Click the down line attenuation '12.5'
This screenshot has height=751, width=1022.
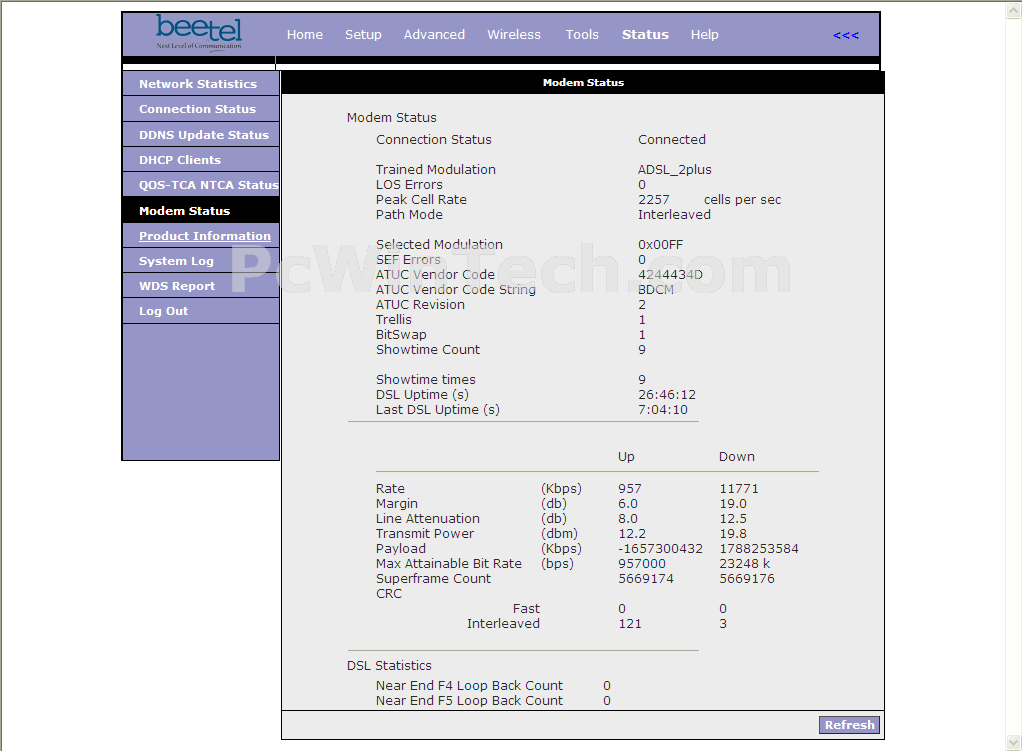click(x=733, y=518)
